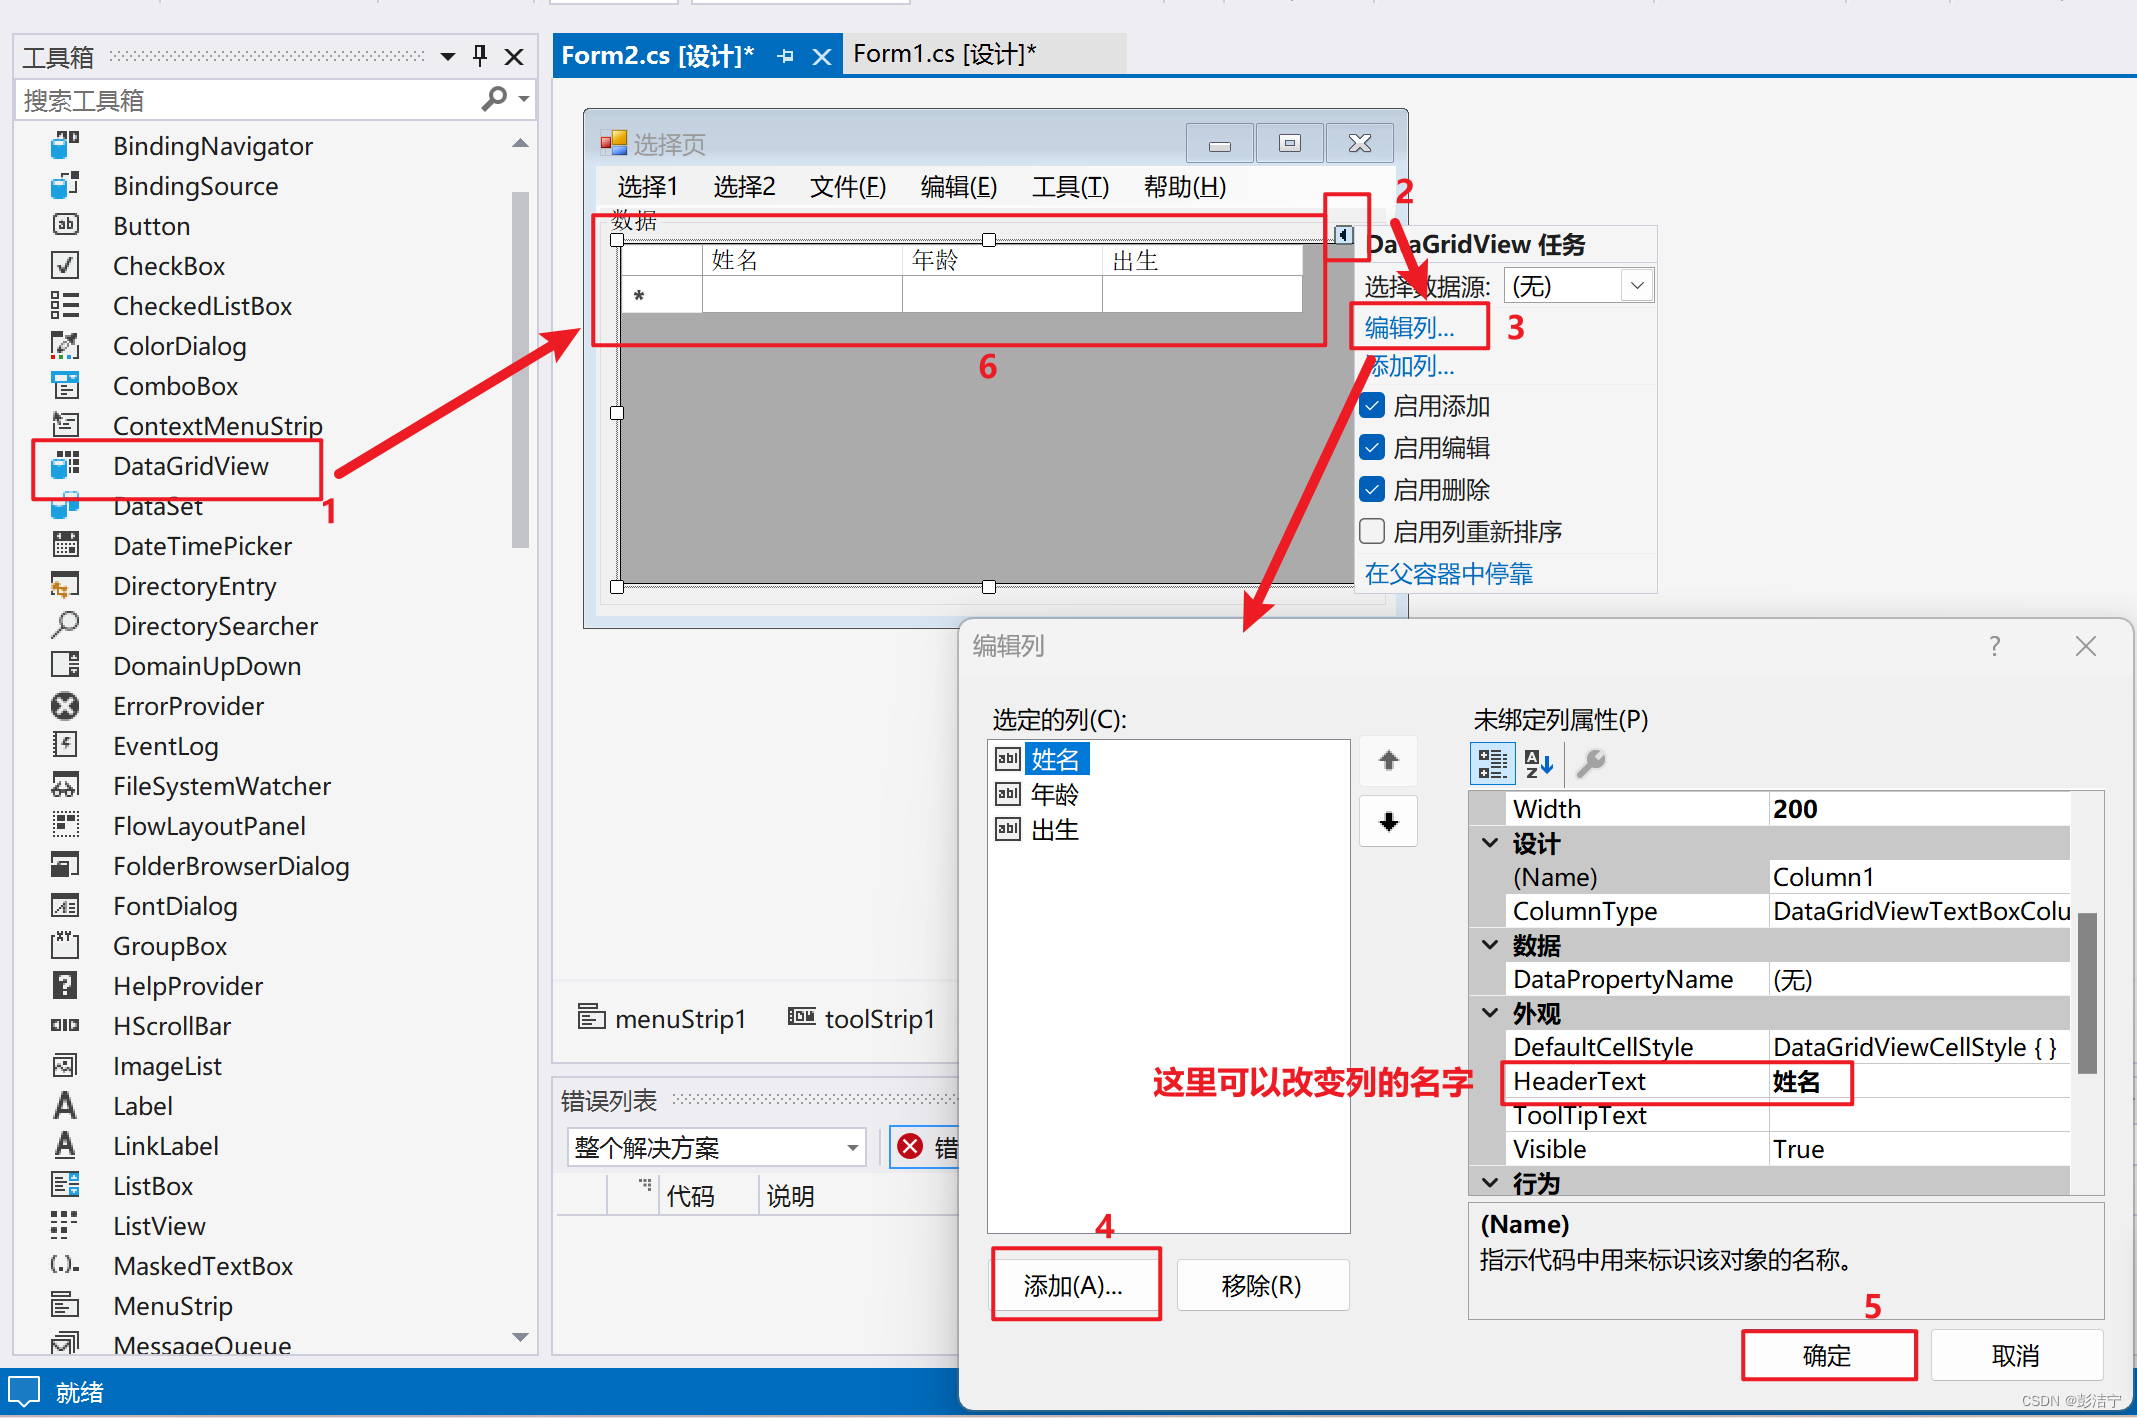This screenshot has width=2137, height=1418.
Task: Select the Label control in toolbox
Action: tap(142, 1106)
